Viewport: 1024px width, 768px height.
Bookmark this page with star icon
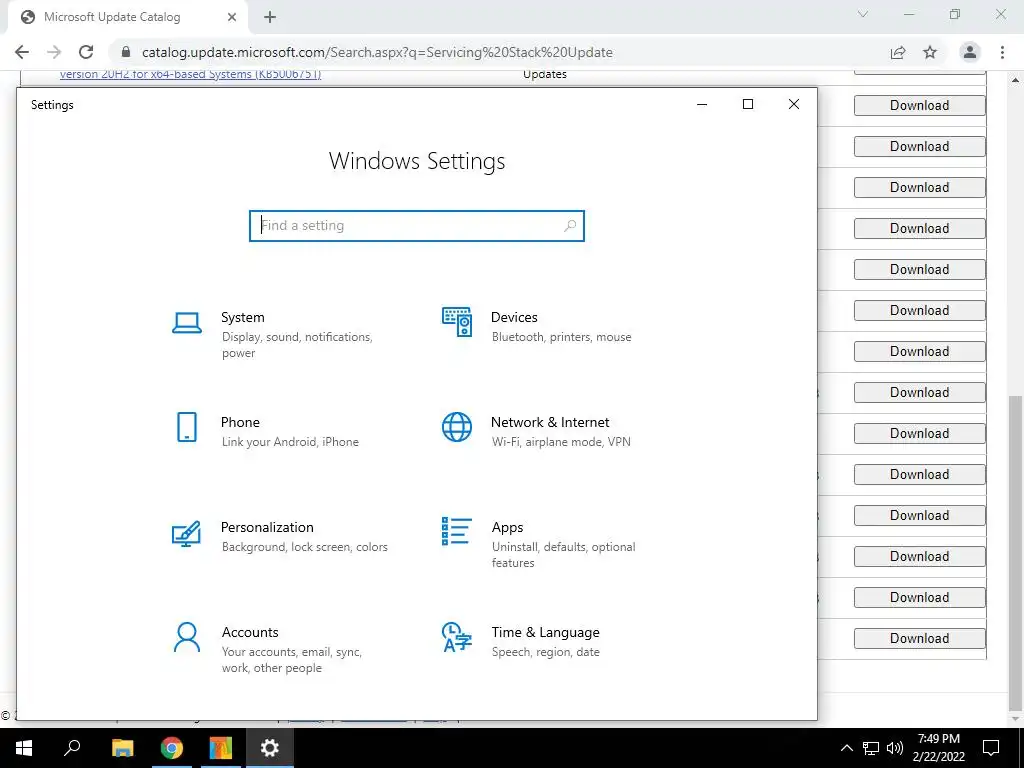click(930, 52)
